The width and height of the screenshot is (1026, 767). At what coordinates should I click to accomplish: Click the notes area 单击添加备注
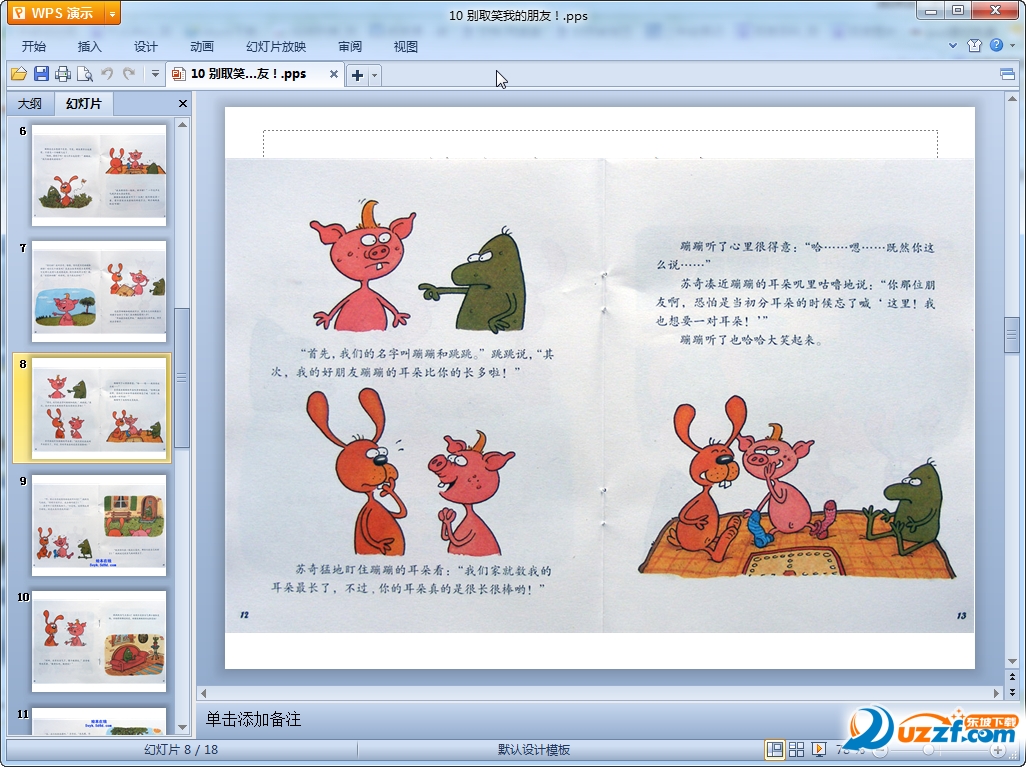(x=253, y=719)
